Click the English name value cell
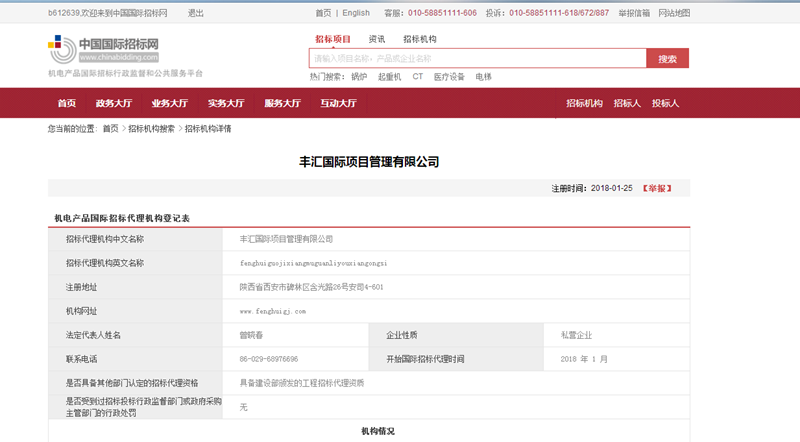This screenshot has height=442, width=800. [x=456, y=263]
